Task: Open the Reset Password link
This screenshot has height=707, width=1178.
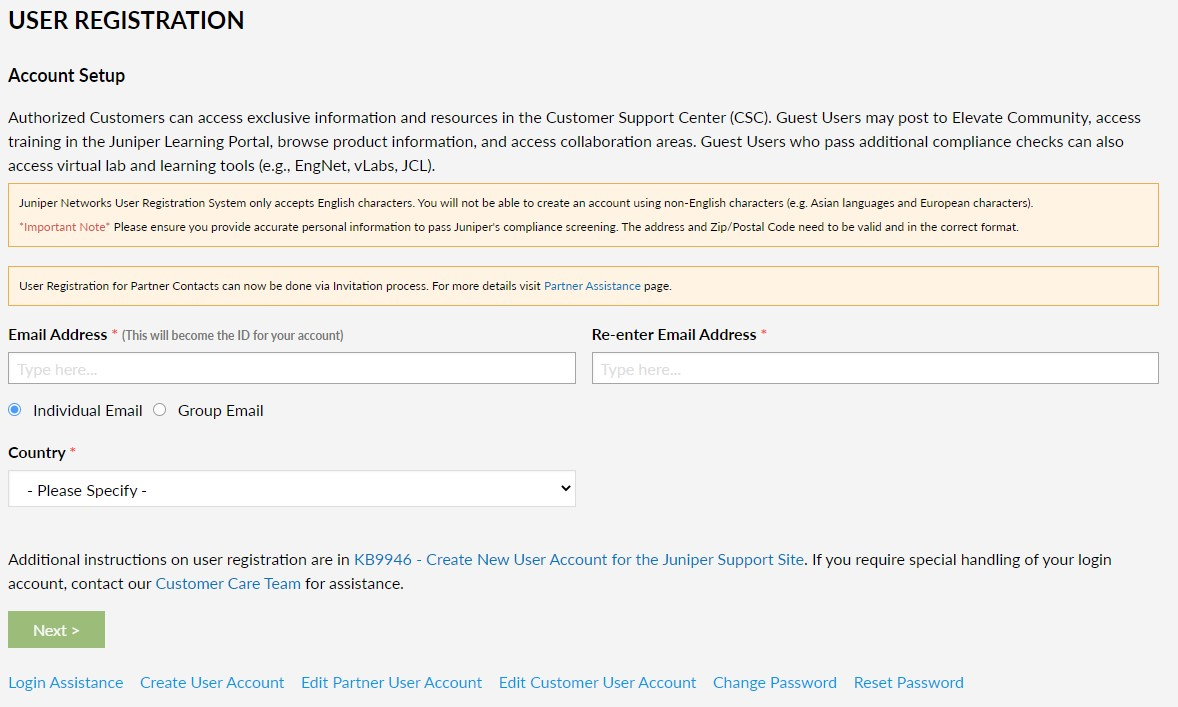Action: coord(908,683)
